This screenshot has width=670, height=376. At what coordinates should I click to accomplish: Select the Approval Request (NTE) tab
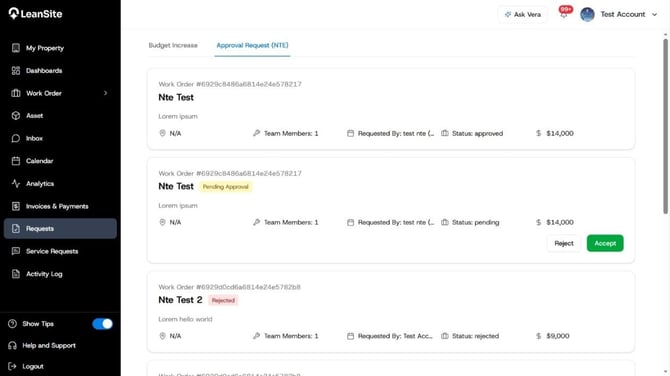point(252,45)
